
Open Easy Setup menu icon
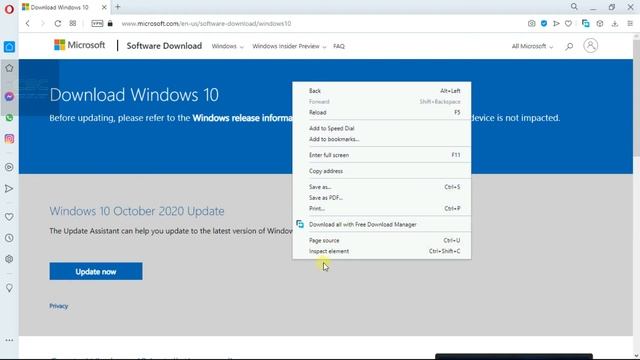(630, 24)
